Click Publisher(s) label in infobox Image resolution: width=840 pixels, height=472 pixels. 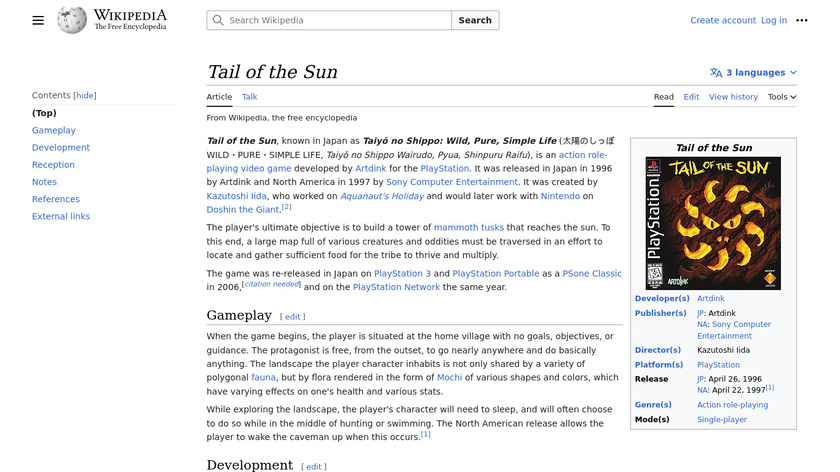pyautogui.click(x=660, y=313)
